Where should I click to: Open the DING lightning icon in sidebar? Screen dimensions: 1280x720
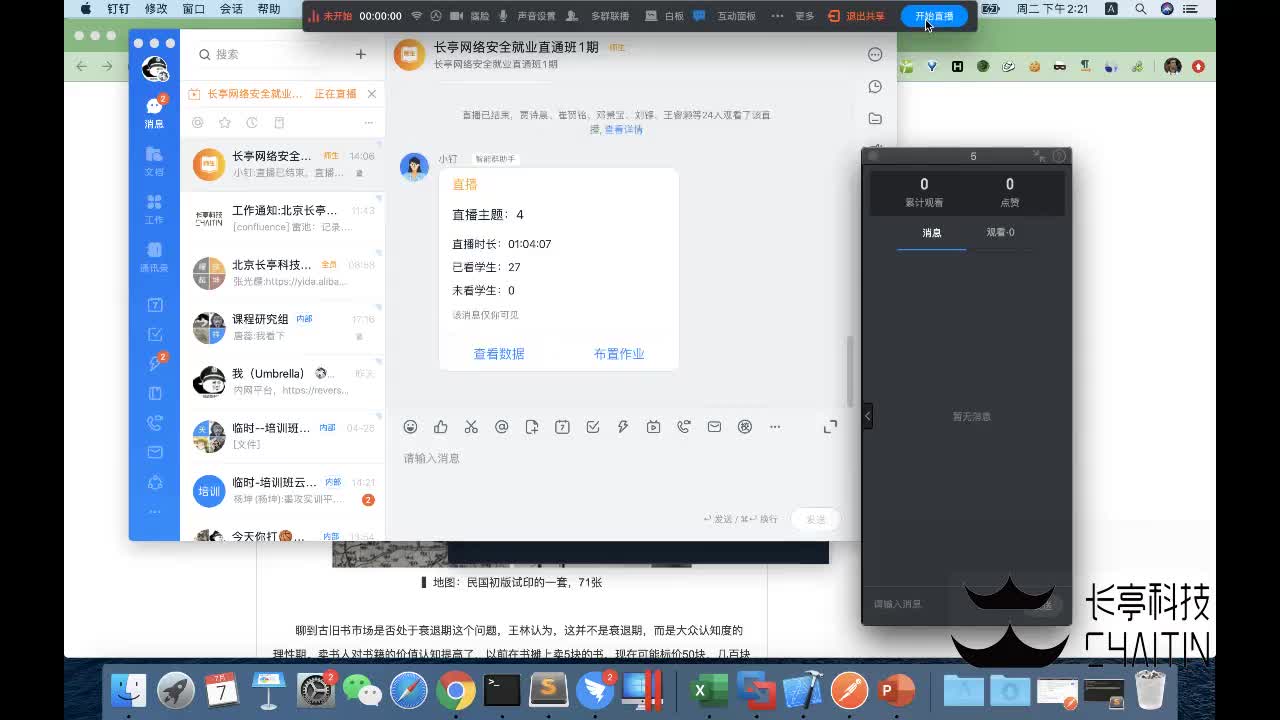click(x=155, y=363)
